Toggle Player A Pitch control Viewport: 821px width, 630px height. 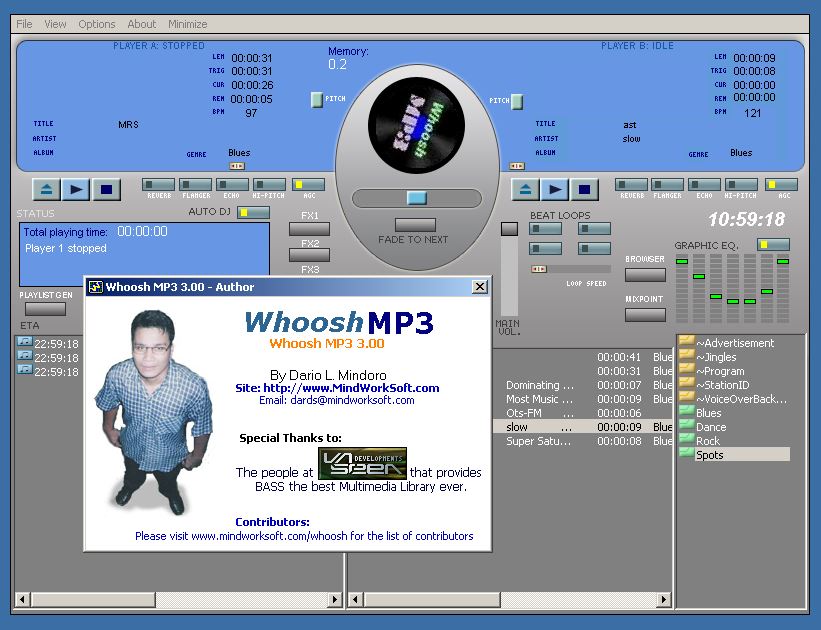[x=317, y=100]
